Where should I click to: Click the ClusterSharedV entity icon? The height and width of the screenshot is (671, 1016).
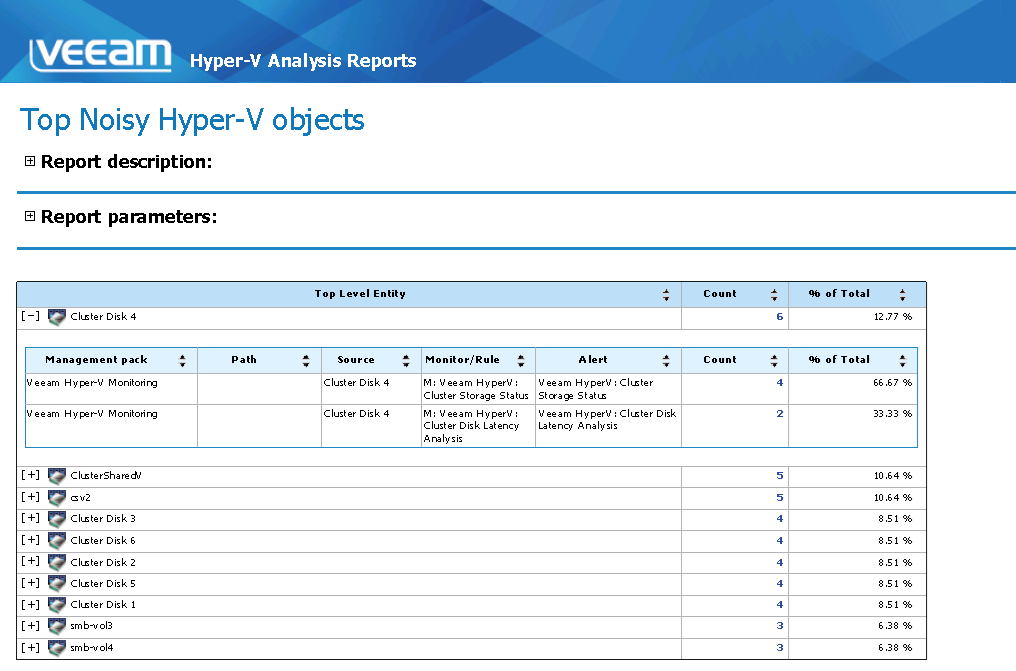coord(57,476)
